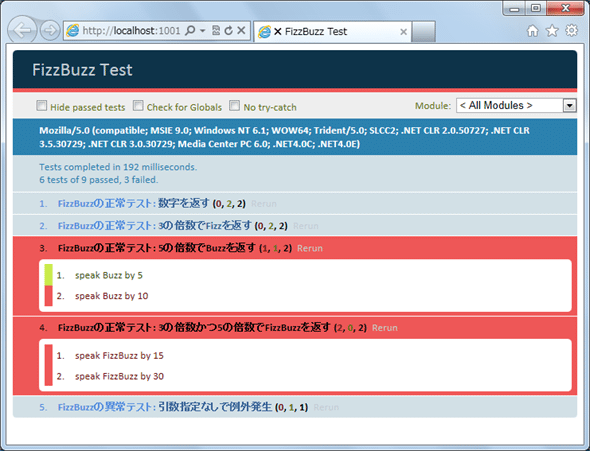Image resolution: width=590 pixels, height=451 pixels.
Task: Close the FizzBuzz Test tab
Action: coord(403,32)
